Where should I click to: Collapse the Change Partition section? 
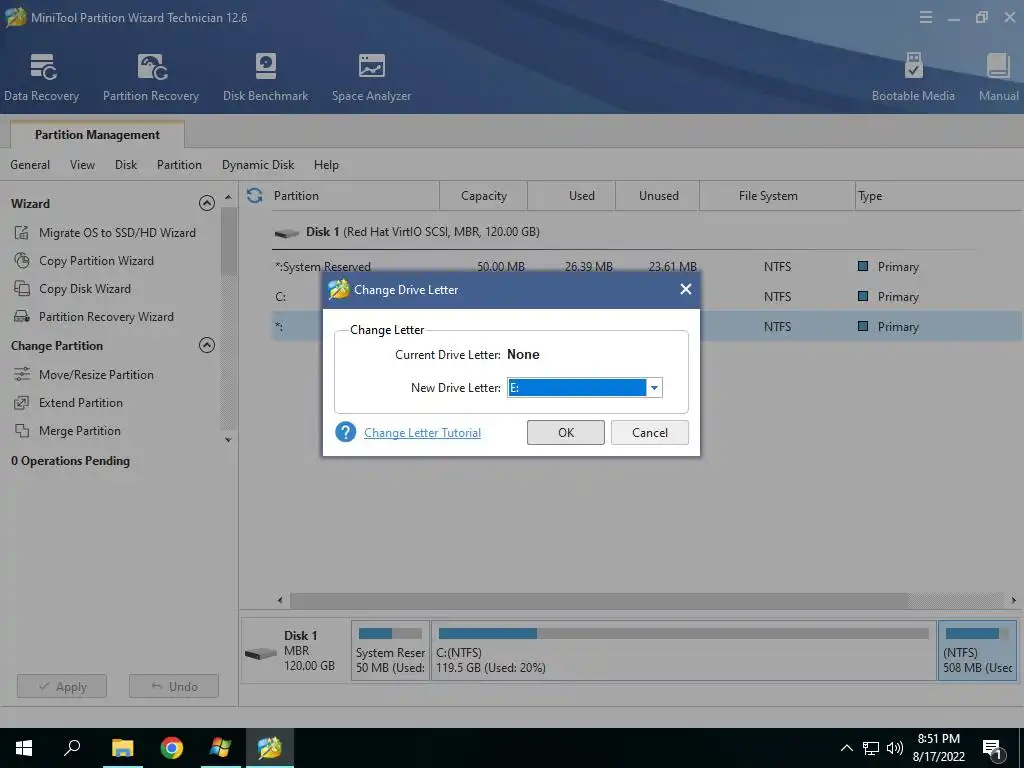click(x=206, y=345)
